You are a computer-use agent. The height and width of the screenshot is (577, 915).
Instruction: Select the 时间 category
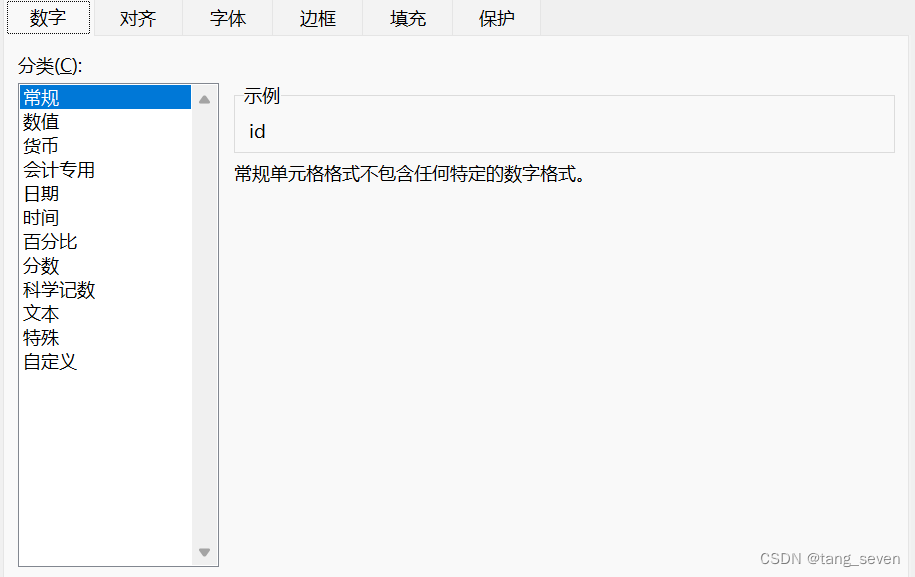[106, 217]
